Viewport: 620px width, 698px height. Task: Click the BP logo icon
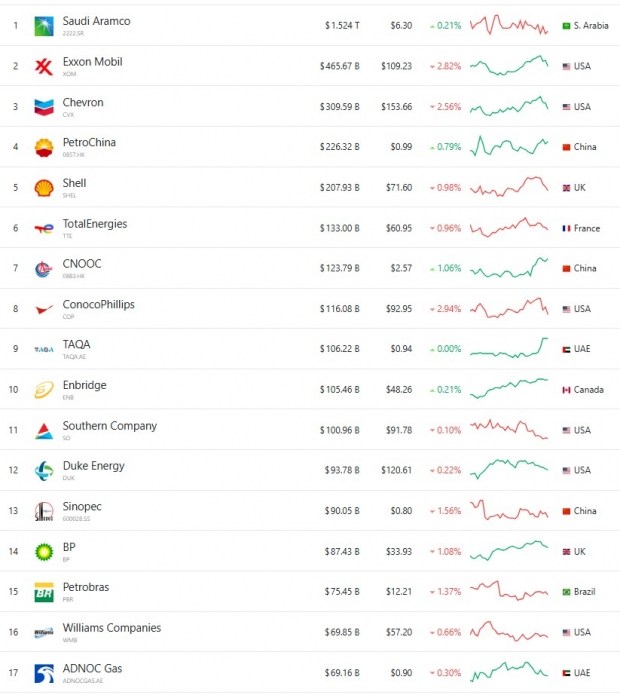click(x=44, y=552)
